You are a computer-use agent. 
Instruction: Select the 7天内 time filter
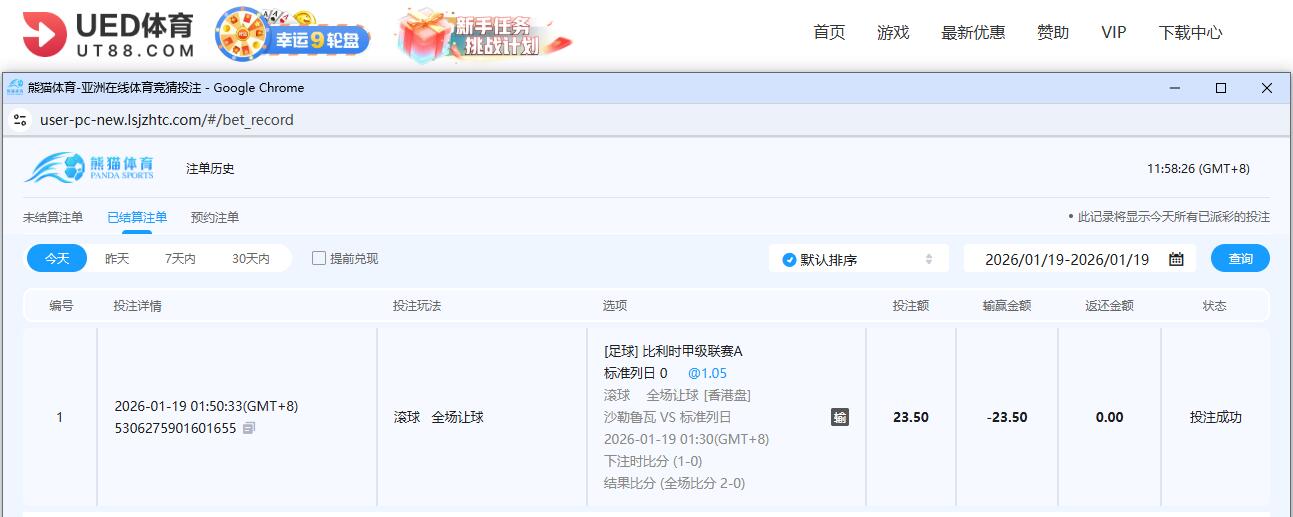pos(180,259)
